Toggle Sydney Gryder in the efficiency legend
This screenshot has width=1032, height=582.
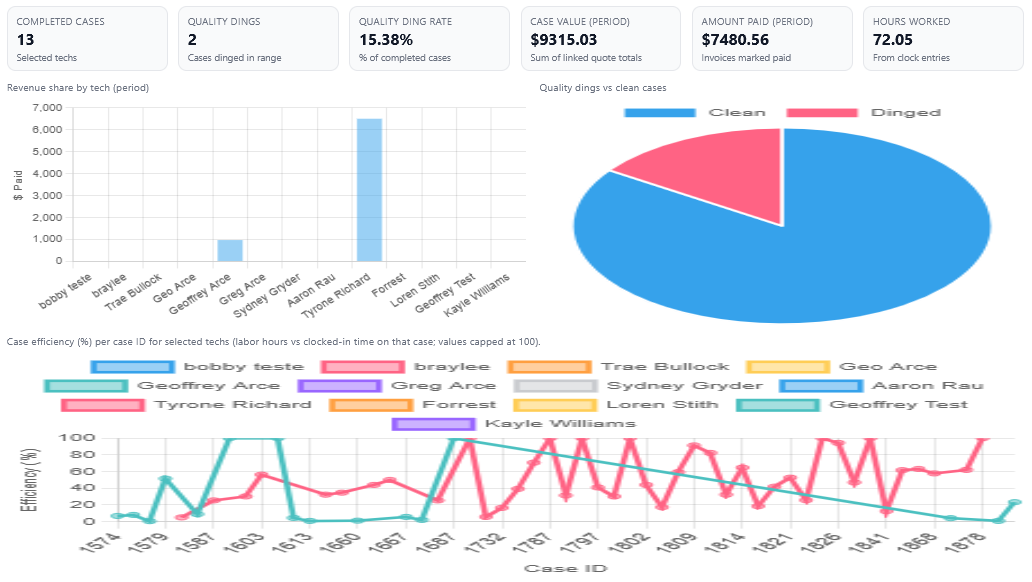click(638, 386)
